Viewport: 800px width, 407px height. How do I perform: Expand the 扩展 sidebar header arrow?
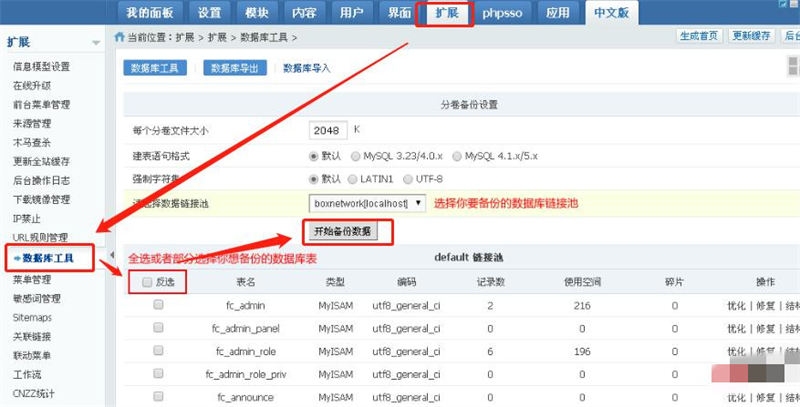(96, 43)
